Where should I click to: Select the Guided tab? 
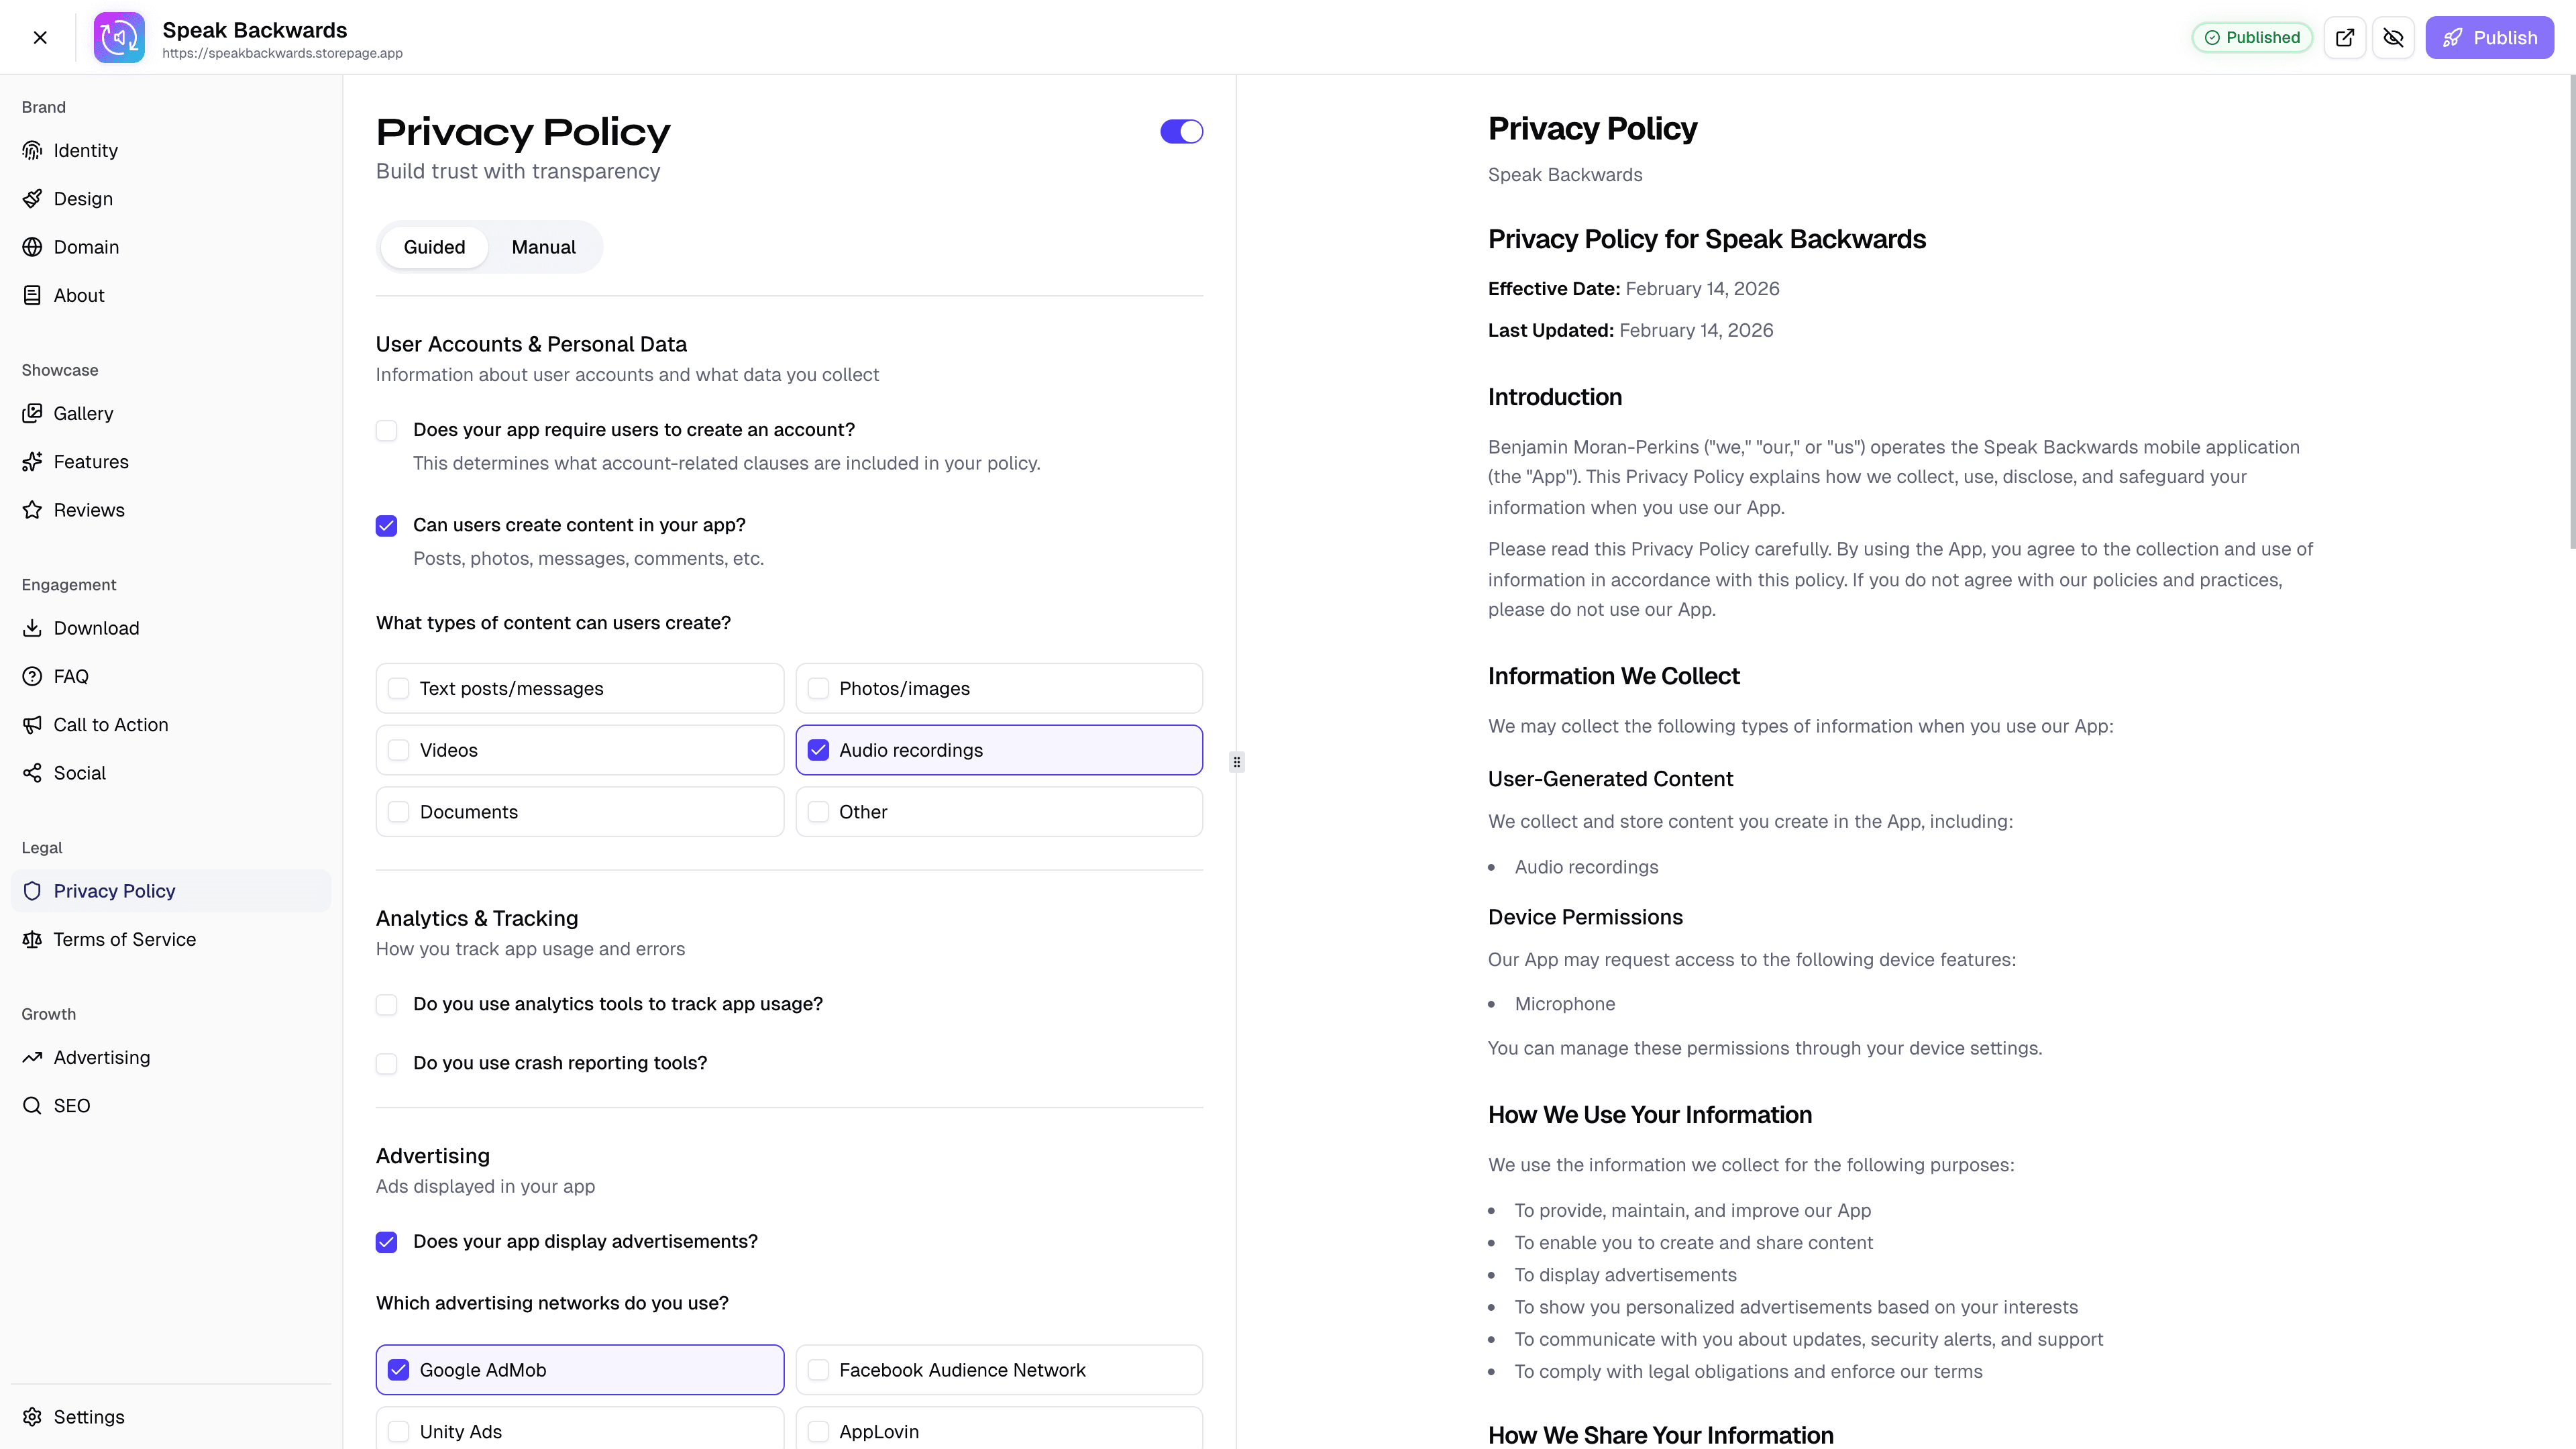(434, 247)
